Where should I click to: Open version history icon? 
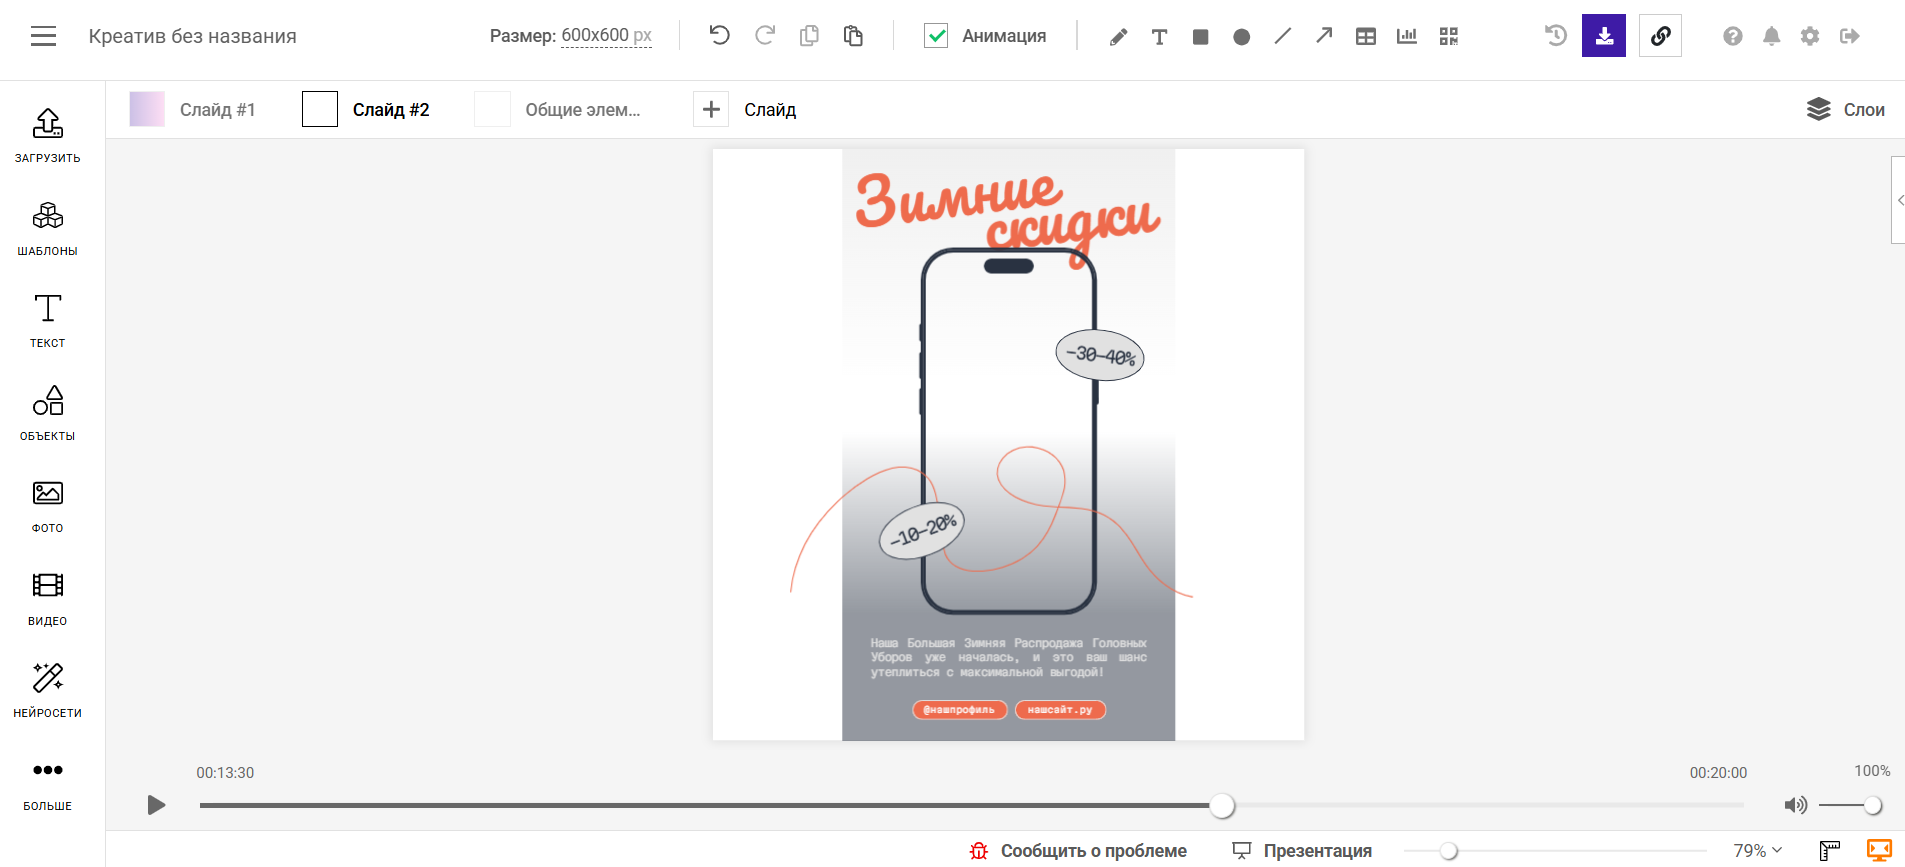tap(1555, 36)
